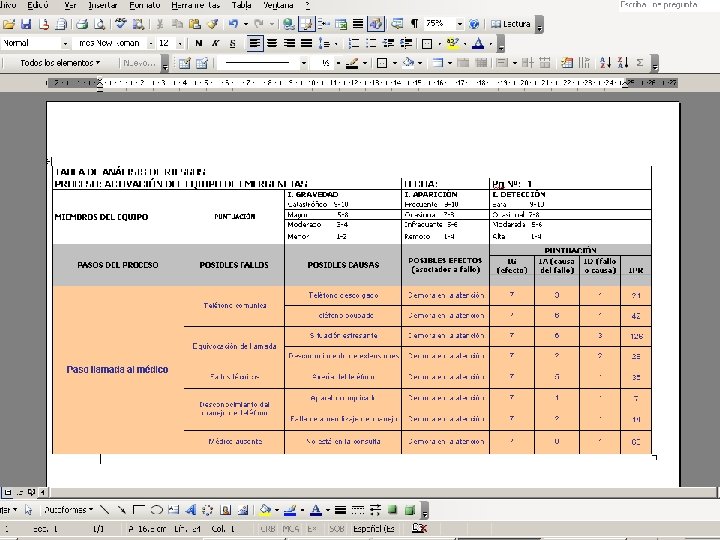Open the Insertar menu
The image size is (720, 540).
click(x=102, y=6)
